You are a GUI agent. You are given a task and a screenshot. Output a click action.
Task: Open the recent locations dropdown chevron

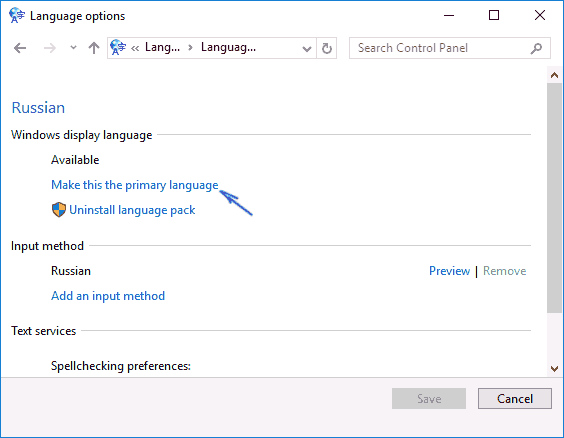click(73, 47)
